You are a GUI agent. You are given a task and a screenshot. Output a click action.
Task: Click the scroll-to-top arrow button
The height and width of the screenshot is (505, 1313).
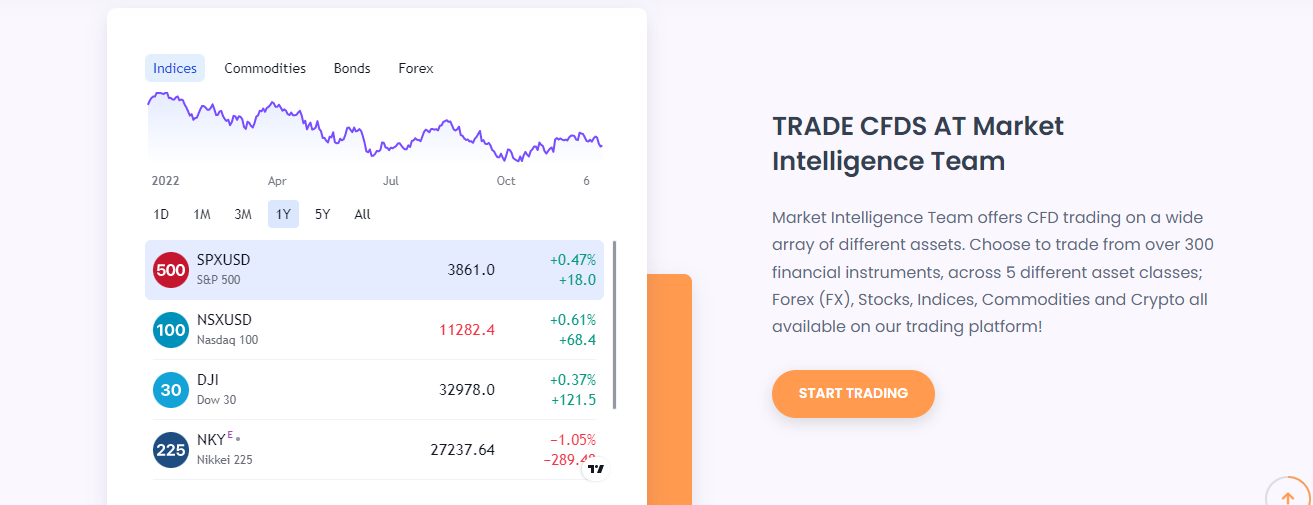pos(1287,497)
